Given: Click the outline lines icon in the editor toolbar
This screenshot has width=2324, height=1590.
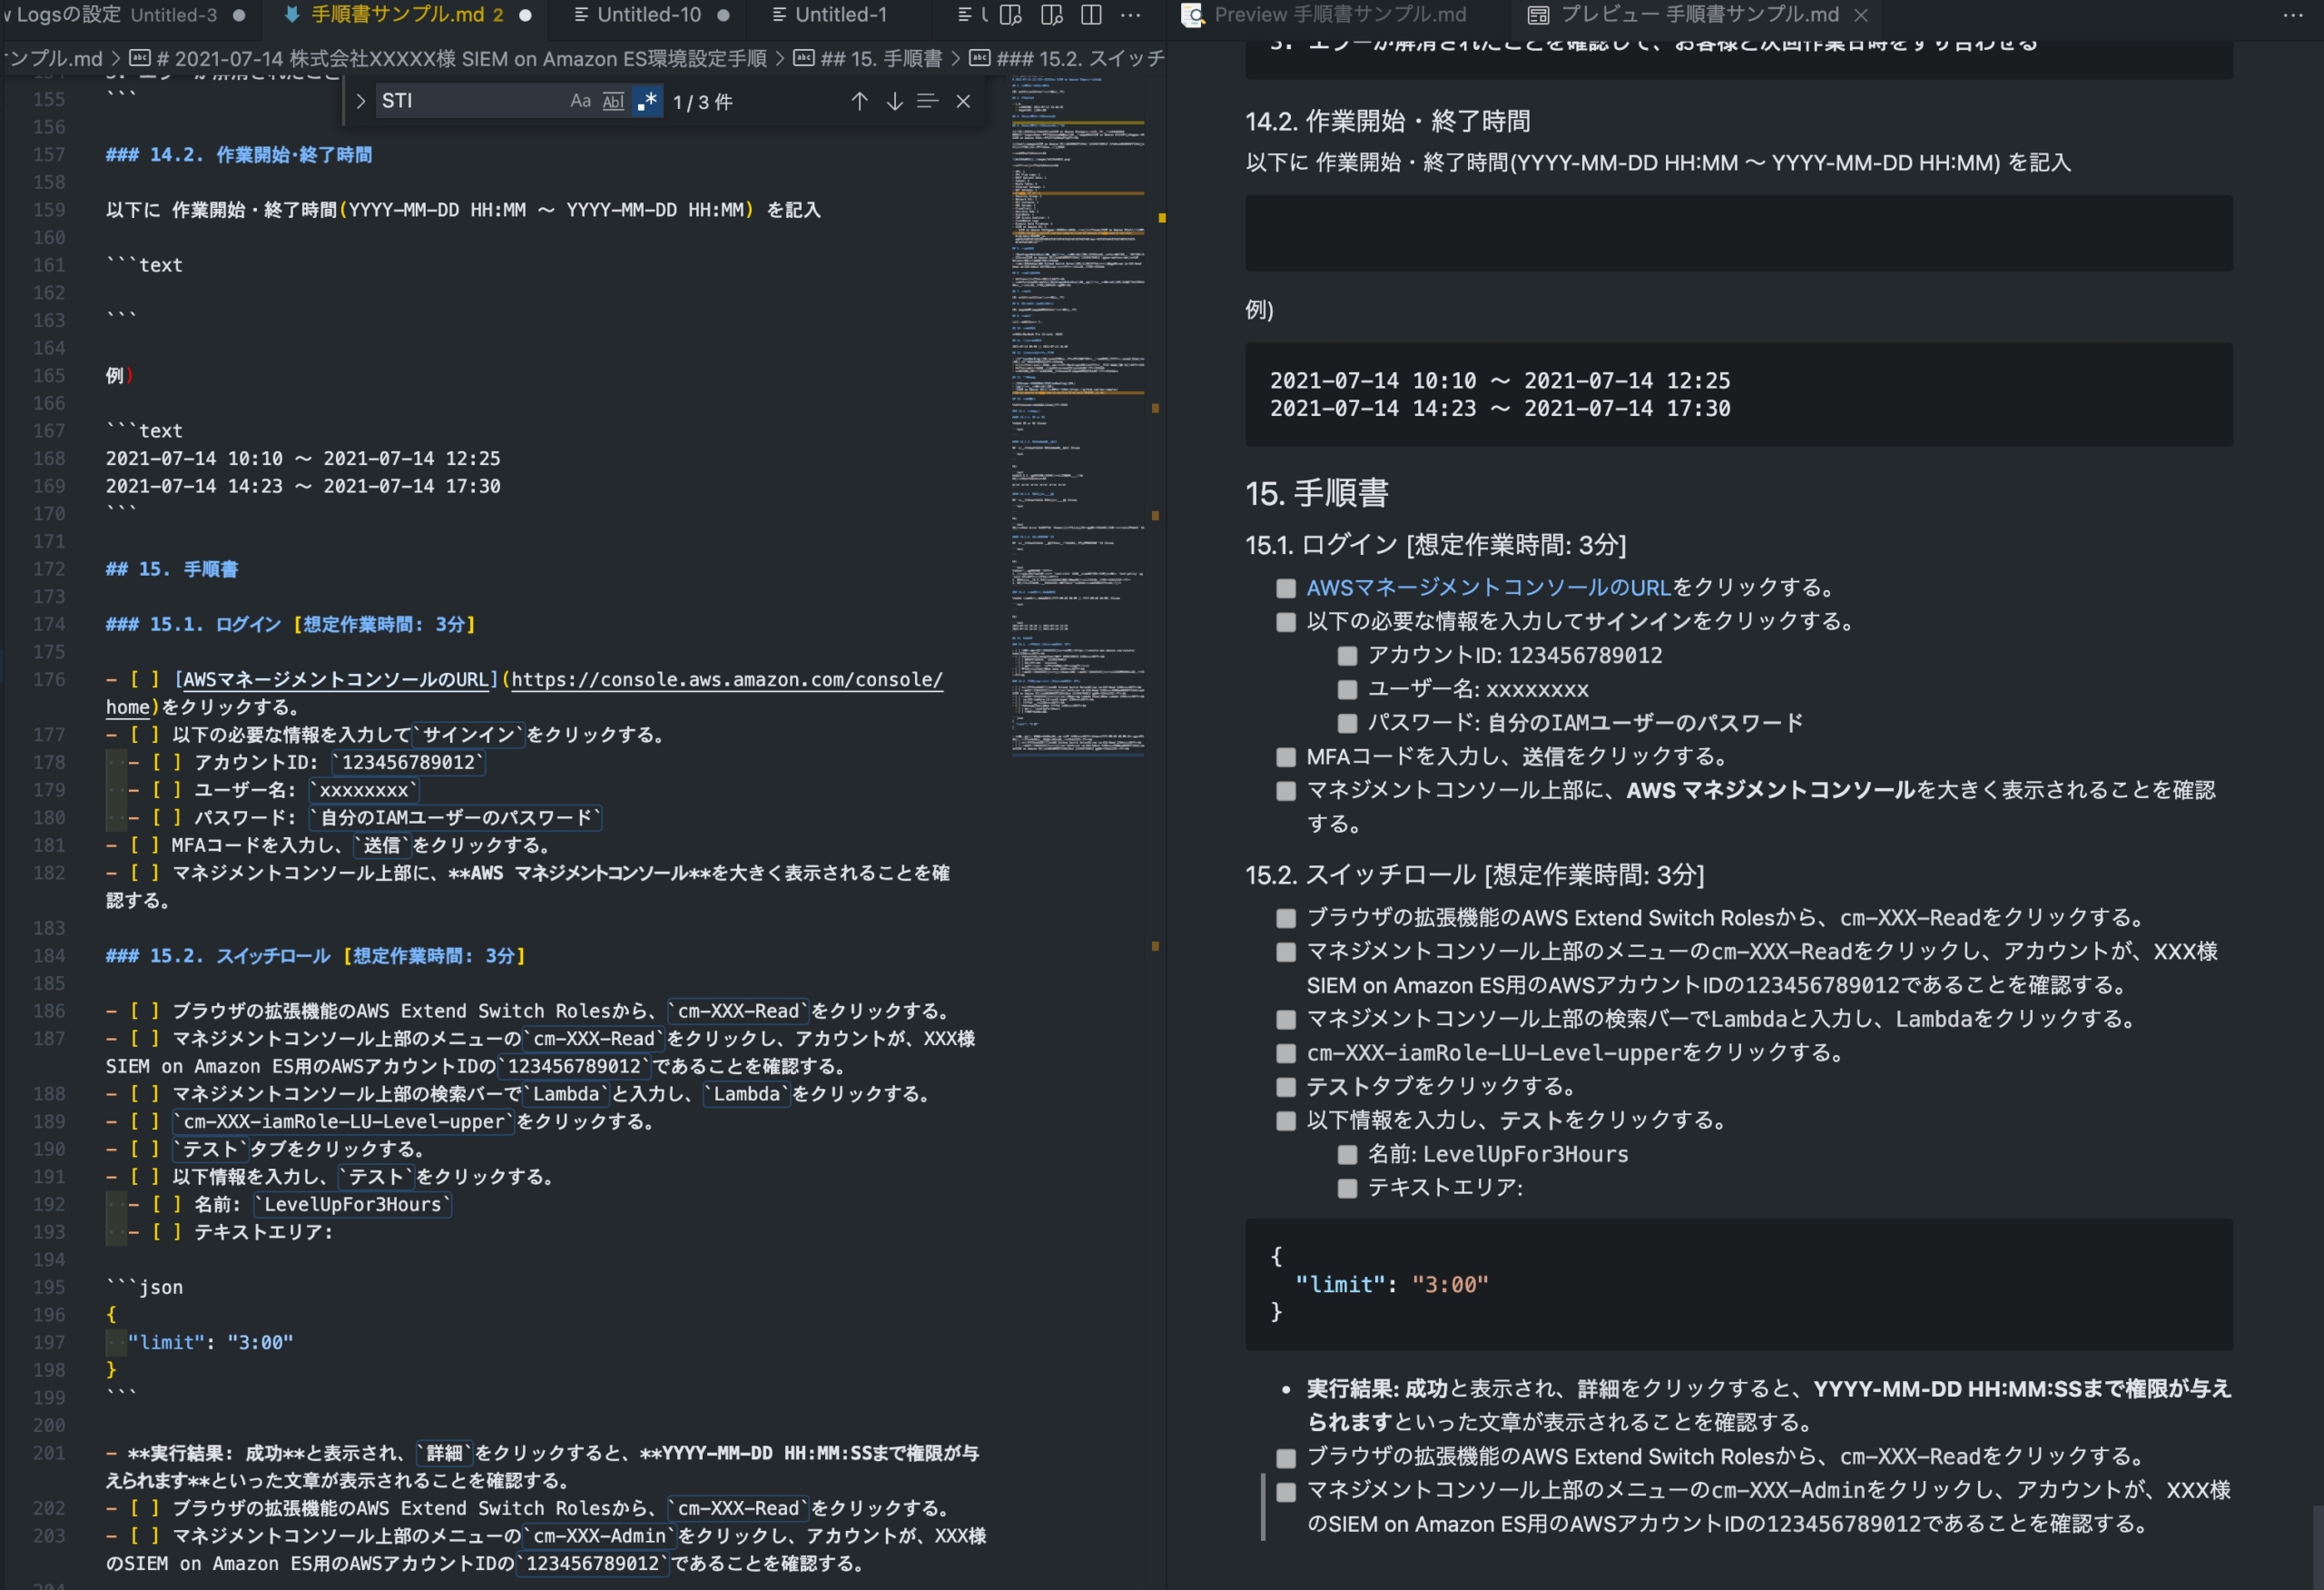Looking at the screenshot, I should (x=966, y=15).
